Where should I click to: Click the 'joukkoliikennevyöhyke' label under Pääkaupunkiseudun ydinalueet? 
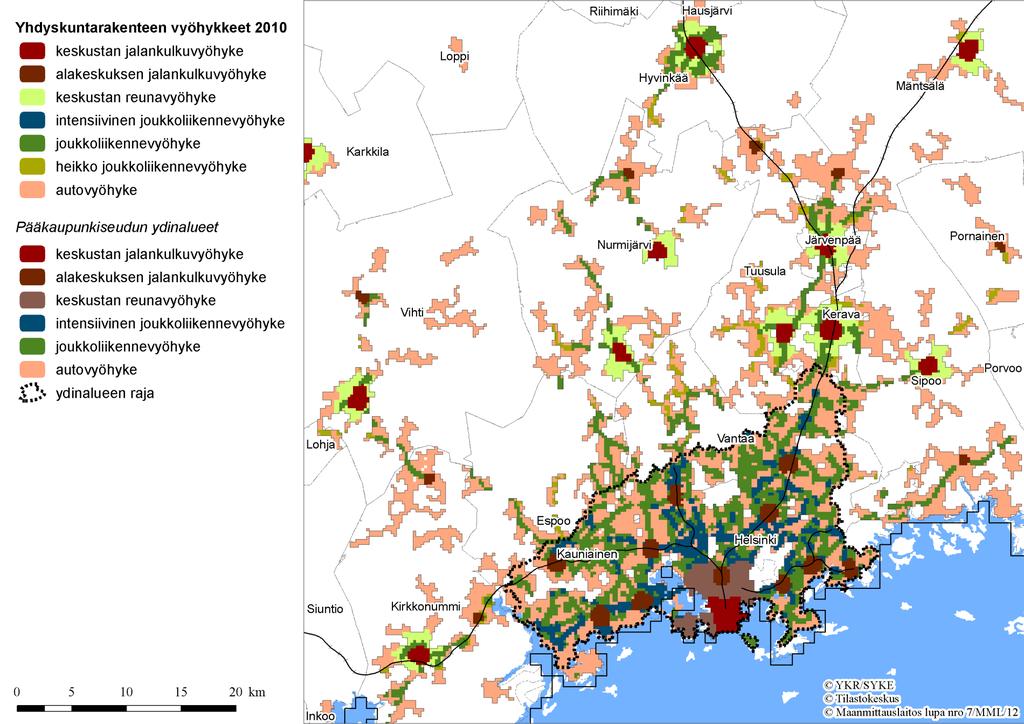tap(127, 347)
